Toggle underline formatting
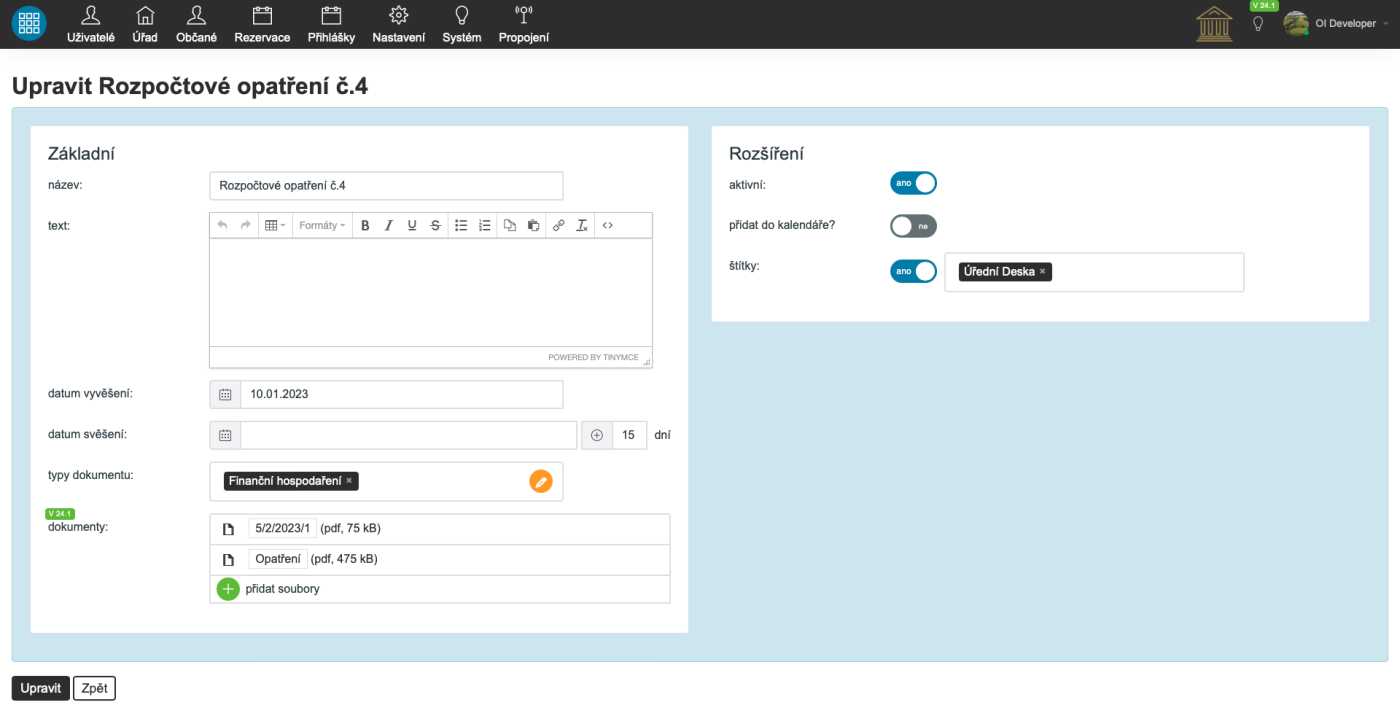Viewport: 1400px width, 724px height. coord(412,225)
